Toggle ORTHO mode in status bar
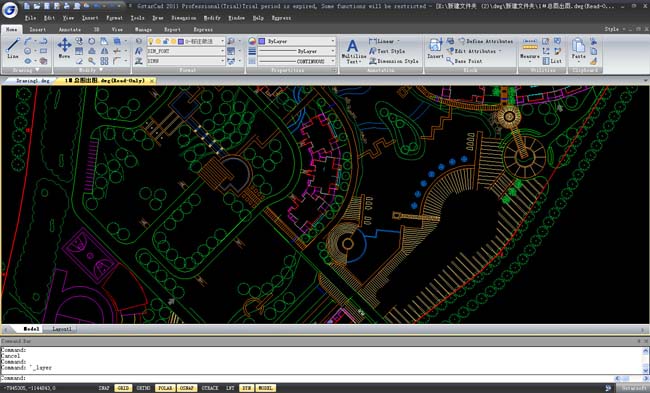This screenshot has height=393, width=650. point(143,388)
